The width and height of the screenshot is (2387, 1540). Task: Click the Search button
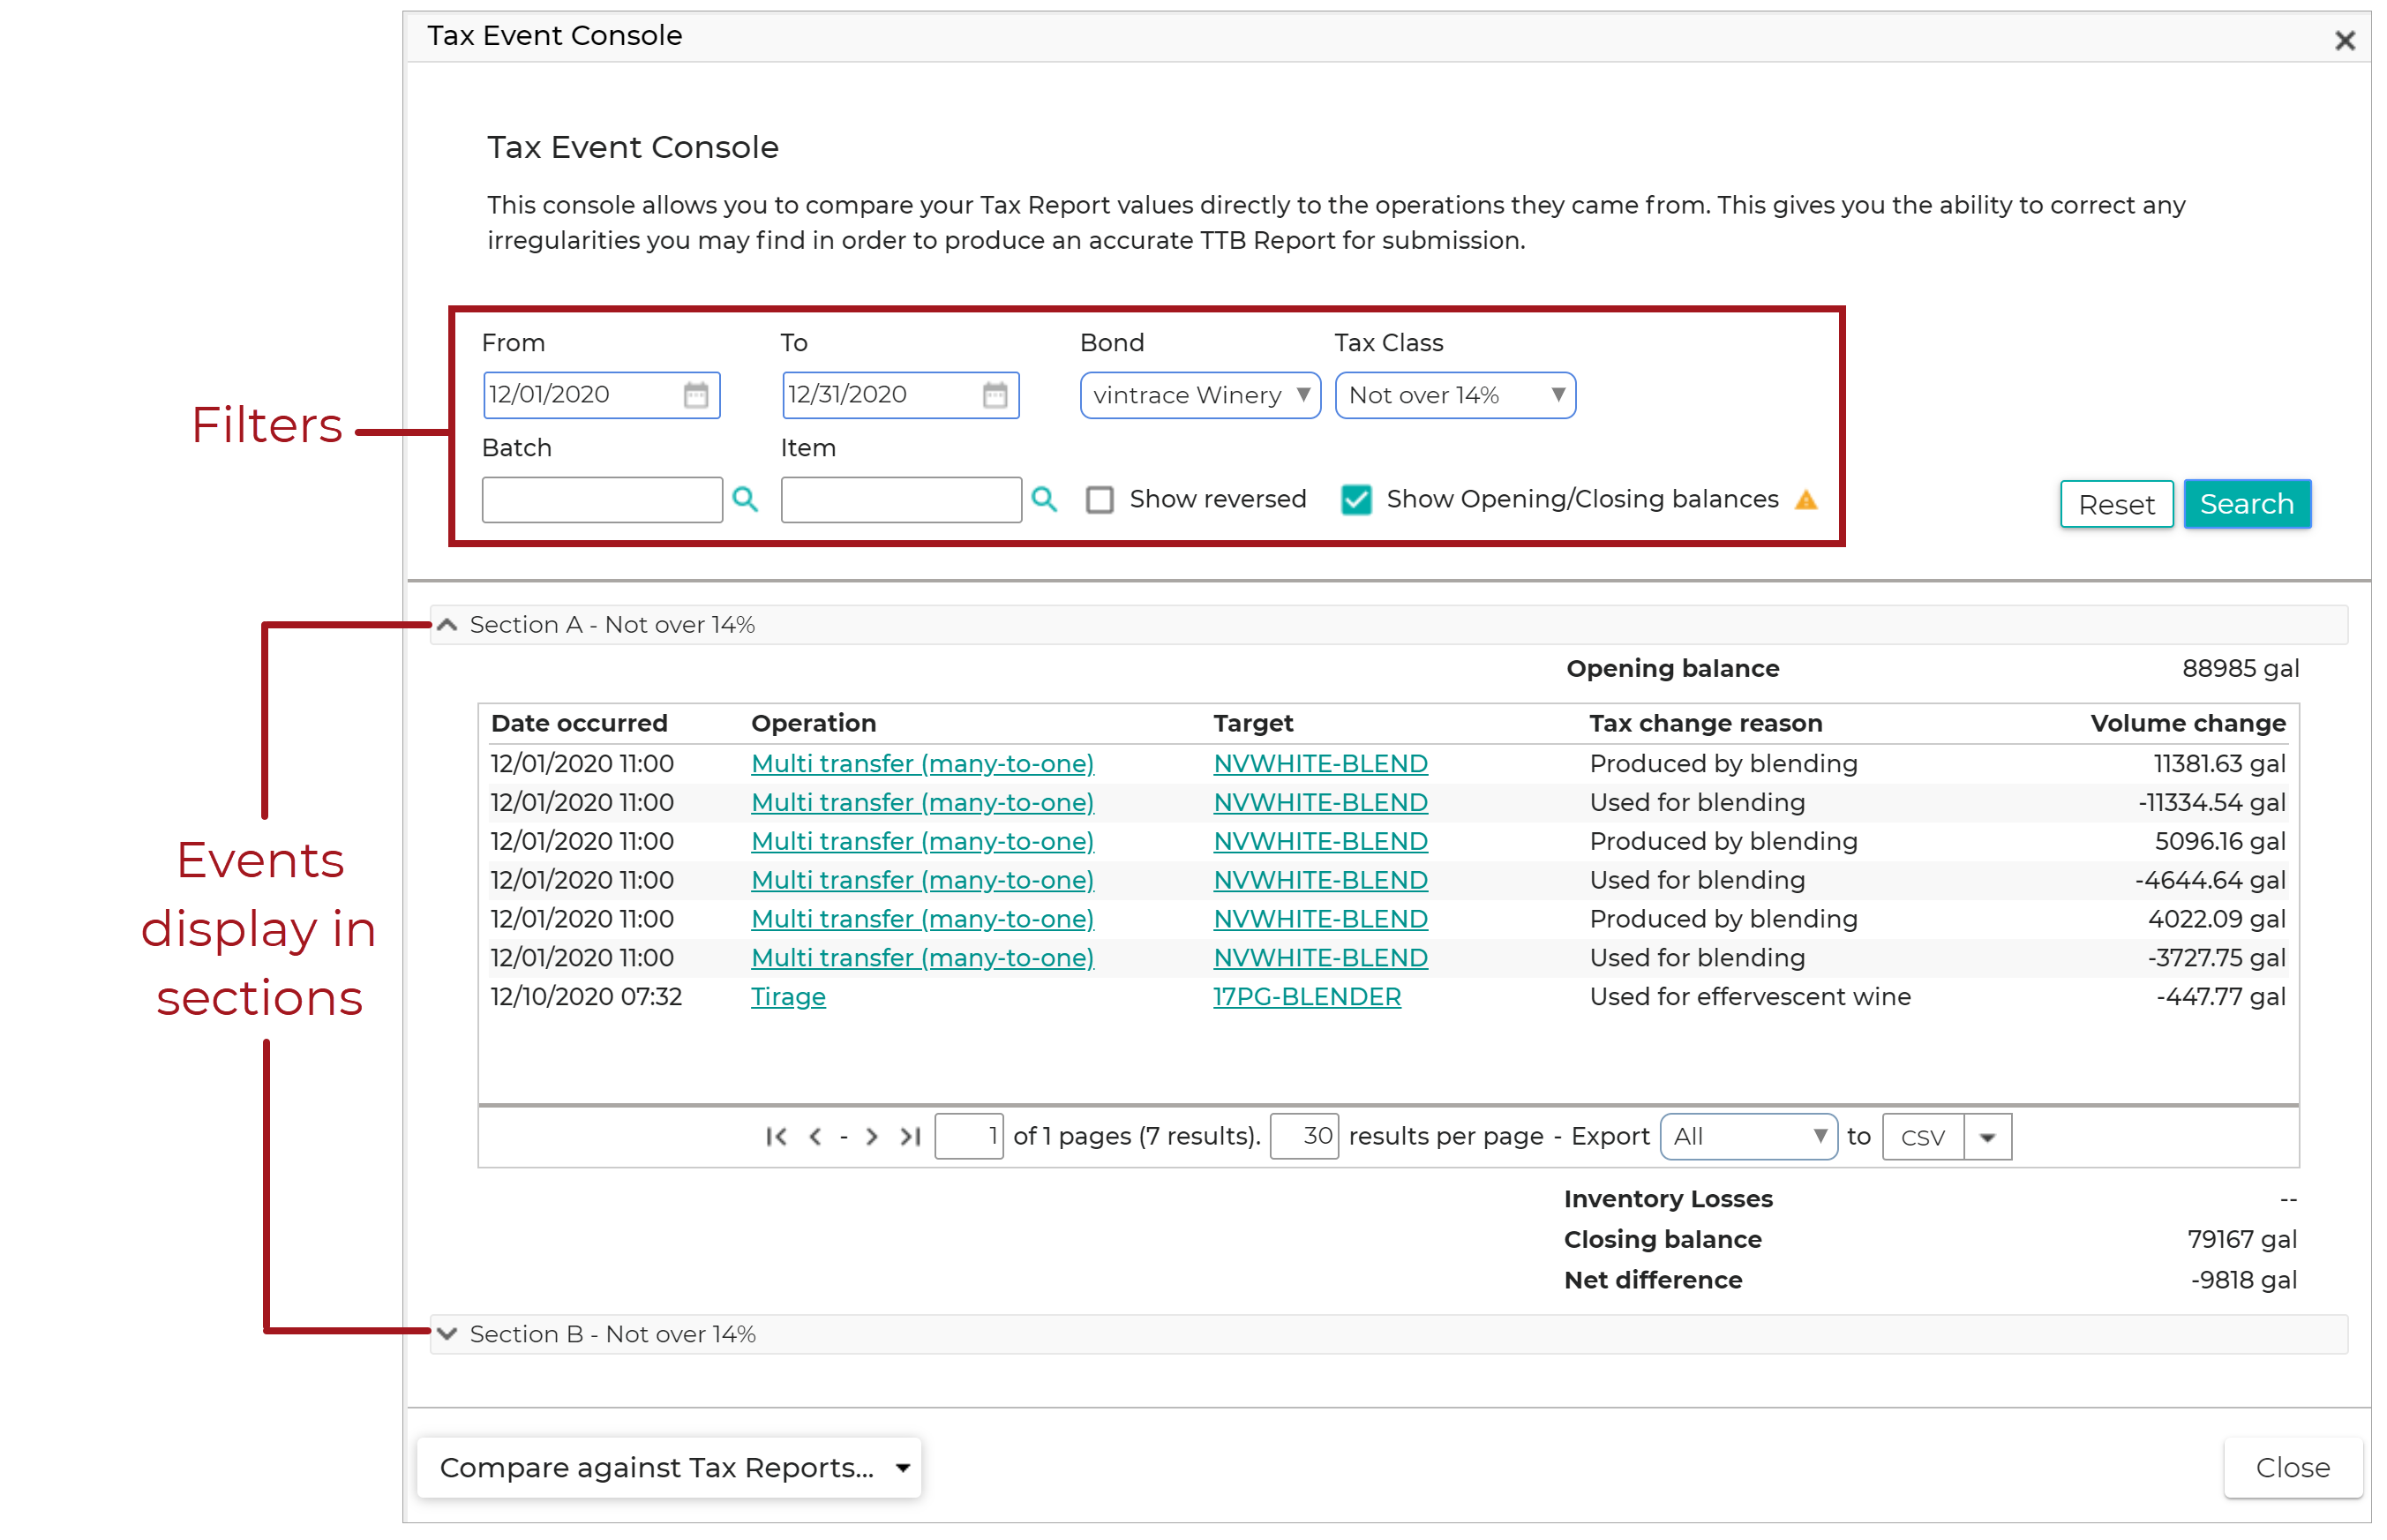coord(2246,503)
